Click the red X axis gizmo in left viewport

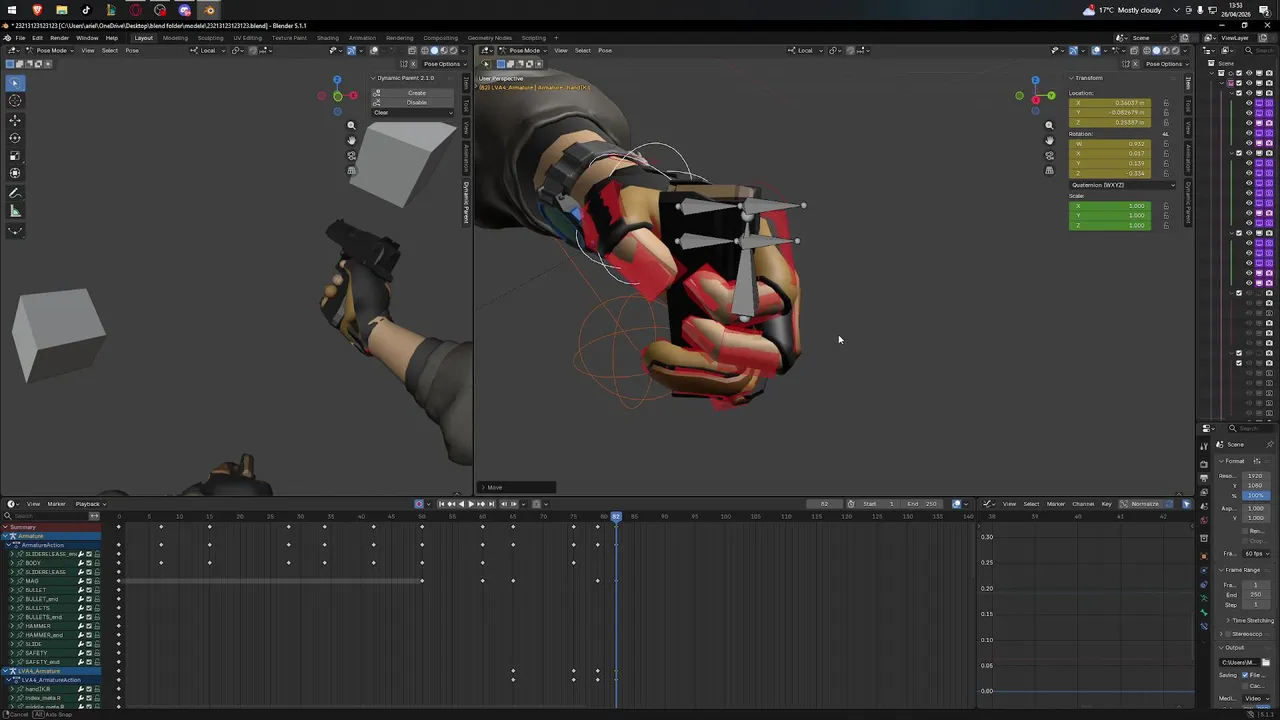click(353, 96)
